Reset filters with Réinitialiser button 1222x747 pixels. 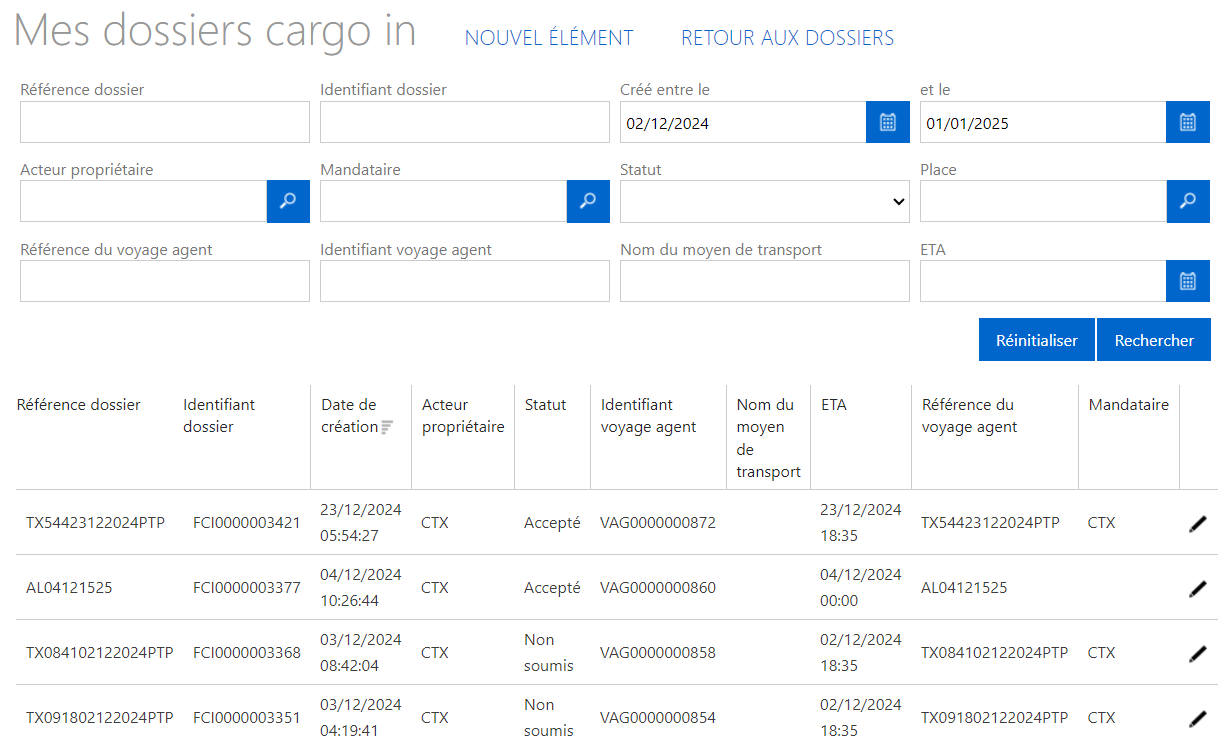pos(1036,340)
